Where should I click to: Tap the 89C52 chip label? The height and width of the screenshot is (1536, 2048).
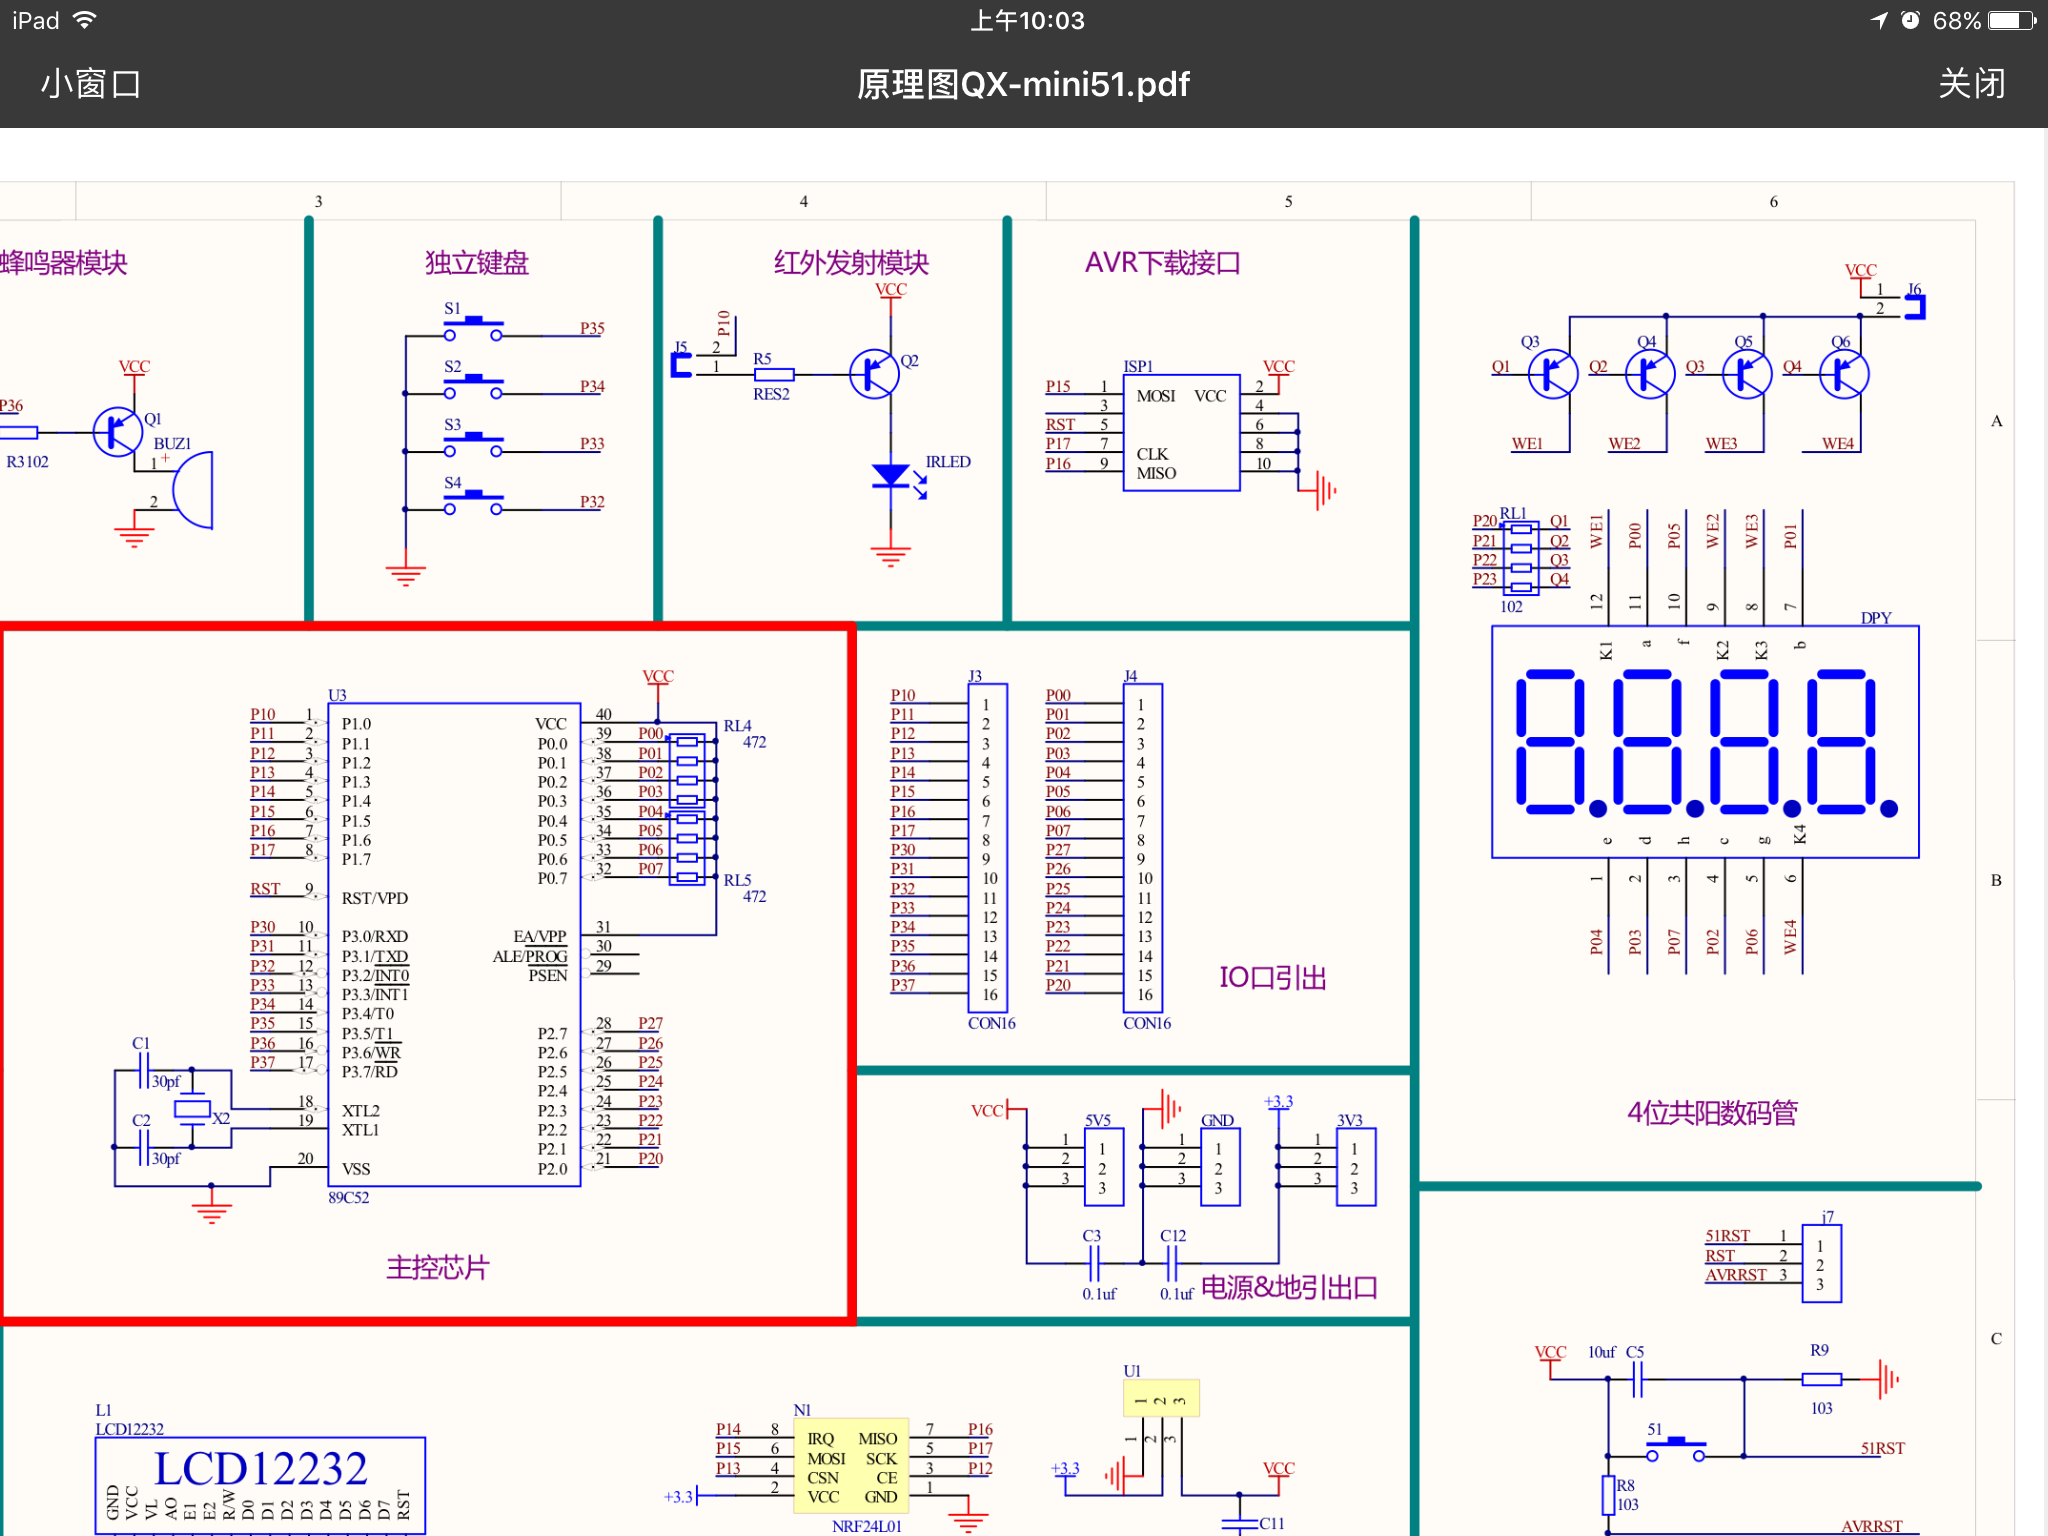point(348,1197)
